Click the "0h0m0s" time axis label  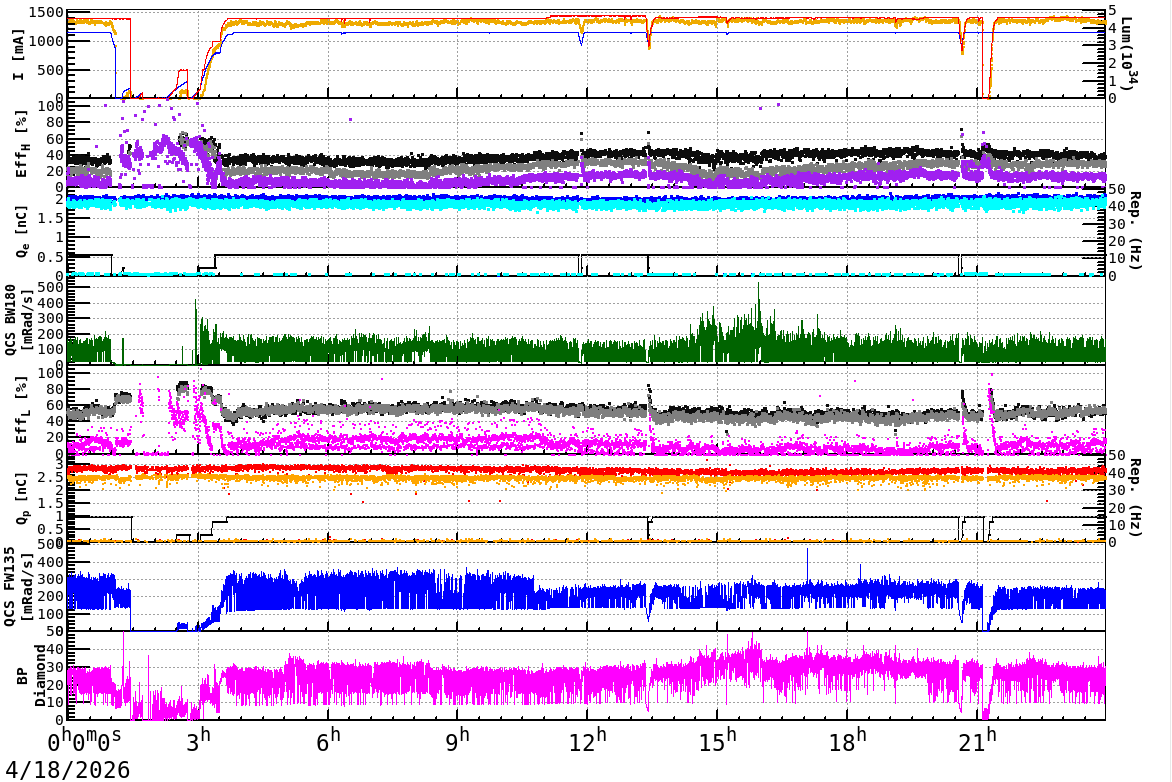tap(84, 742)
